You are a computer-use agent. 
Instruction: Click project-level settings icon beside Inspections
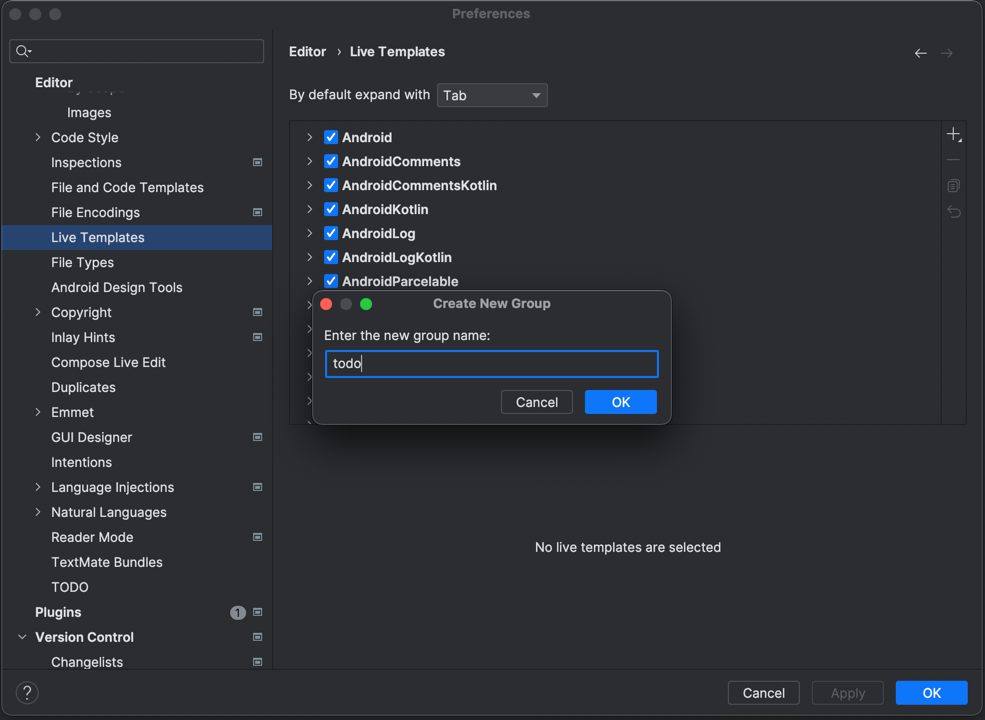point(257,162)
